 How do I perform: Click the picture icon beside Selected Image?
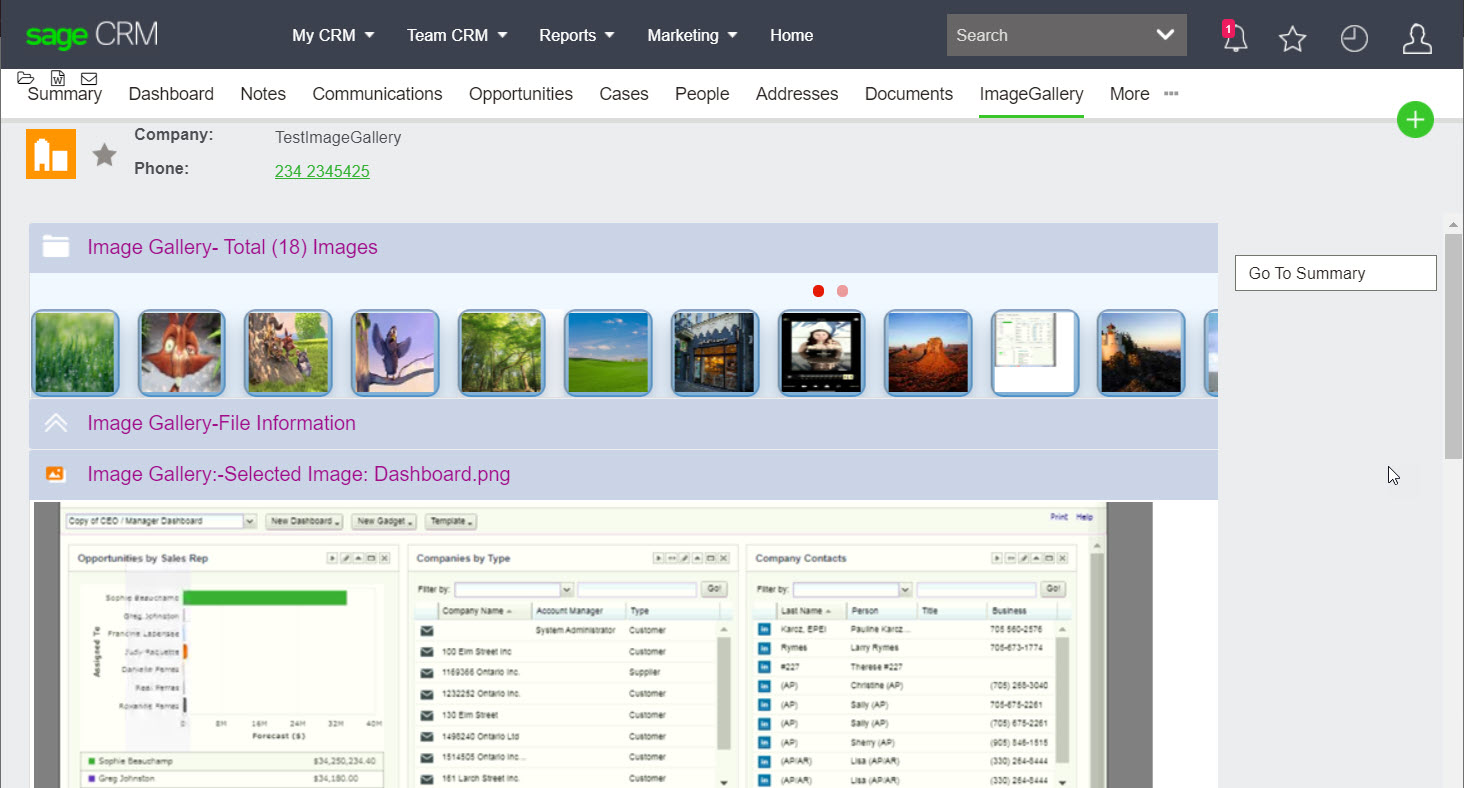tap(56, 474)
